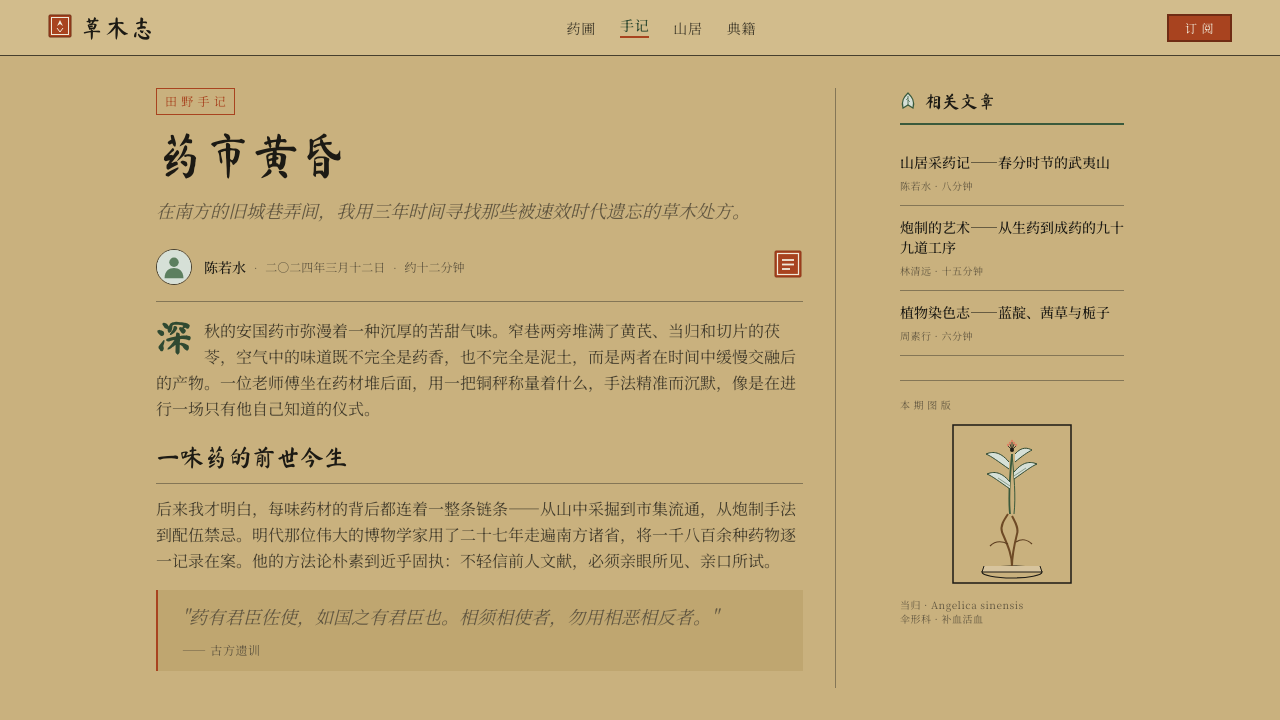Screen dimensions: 1280x720
Task: Go to the 药圃 nav item
Action: [581, 29]
